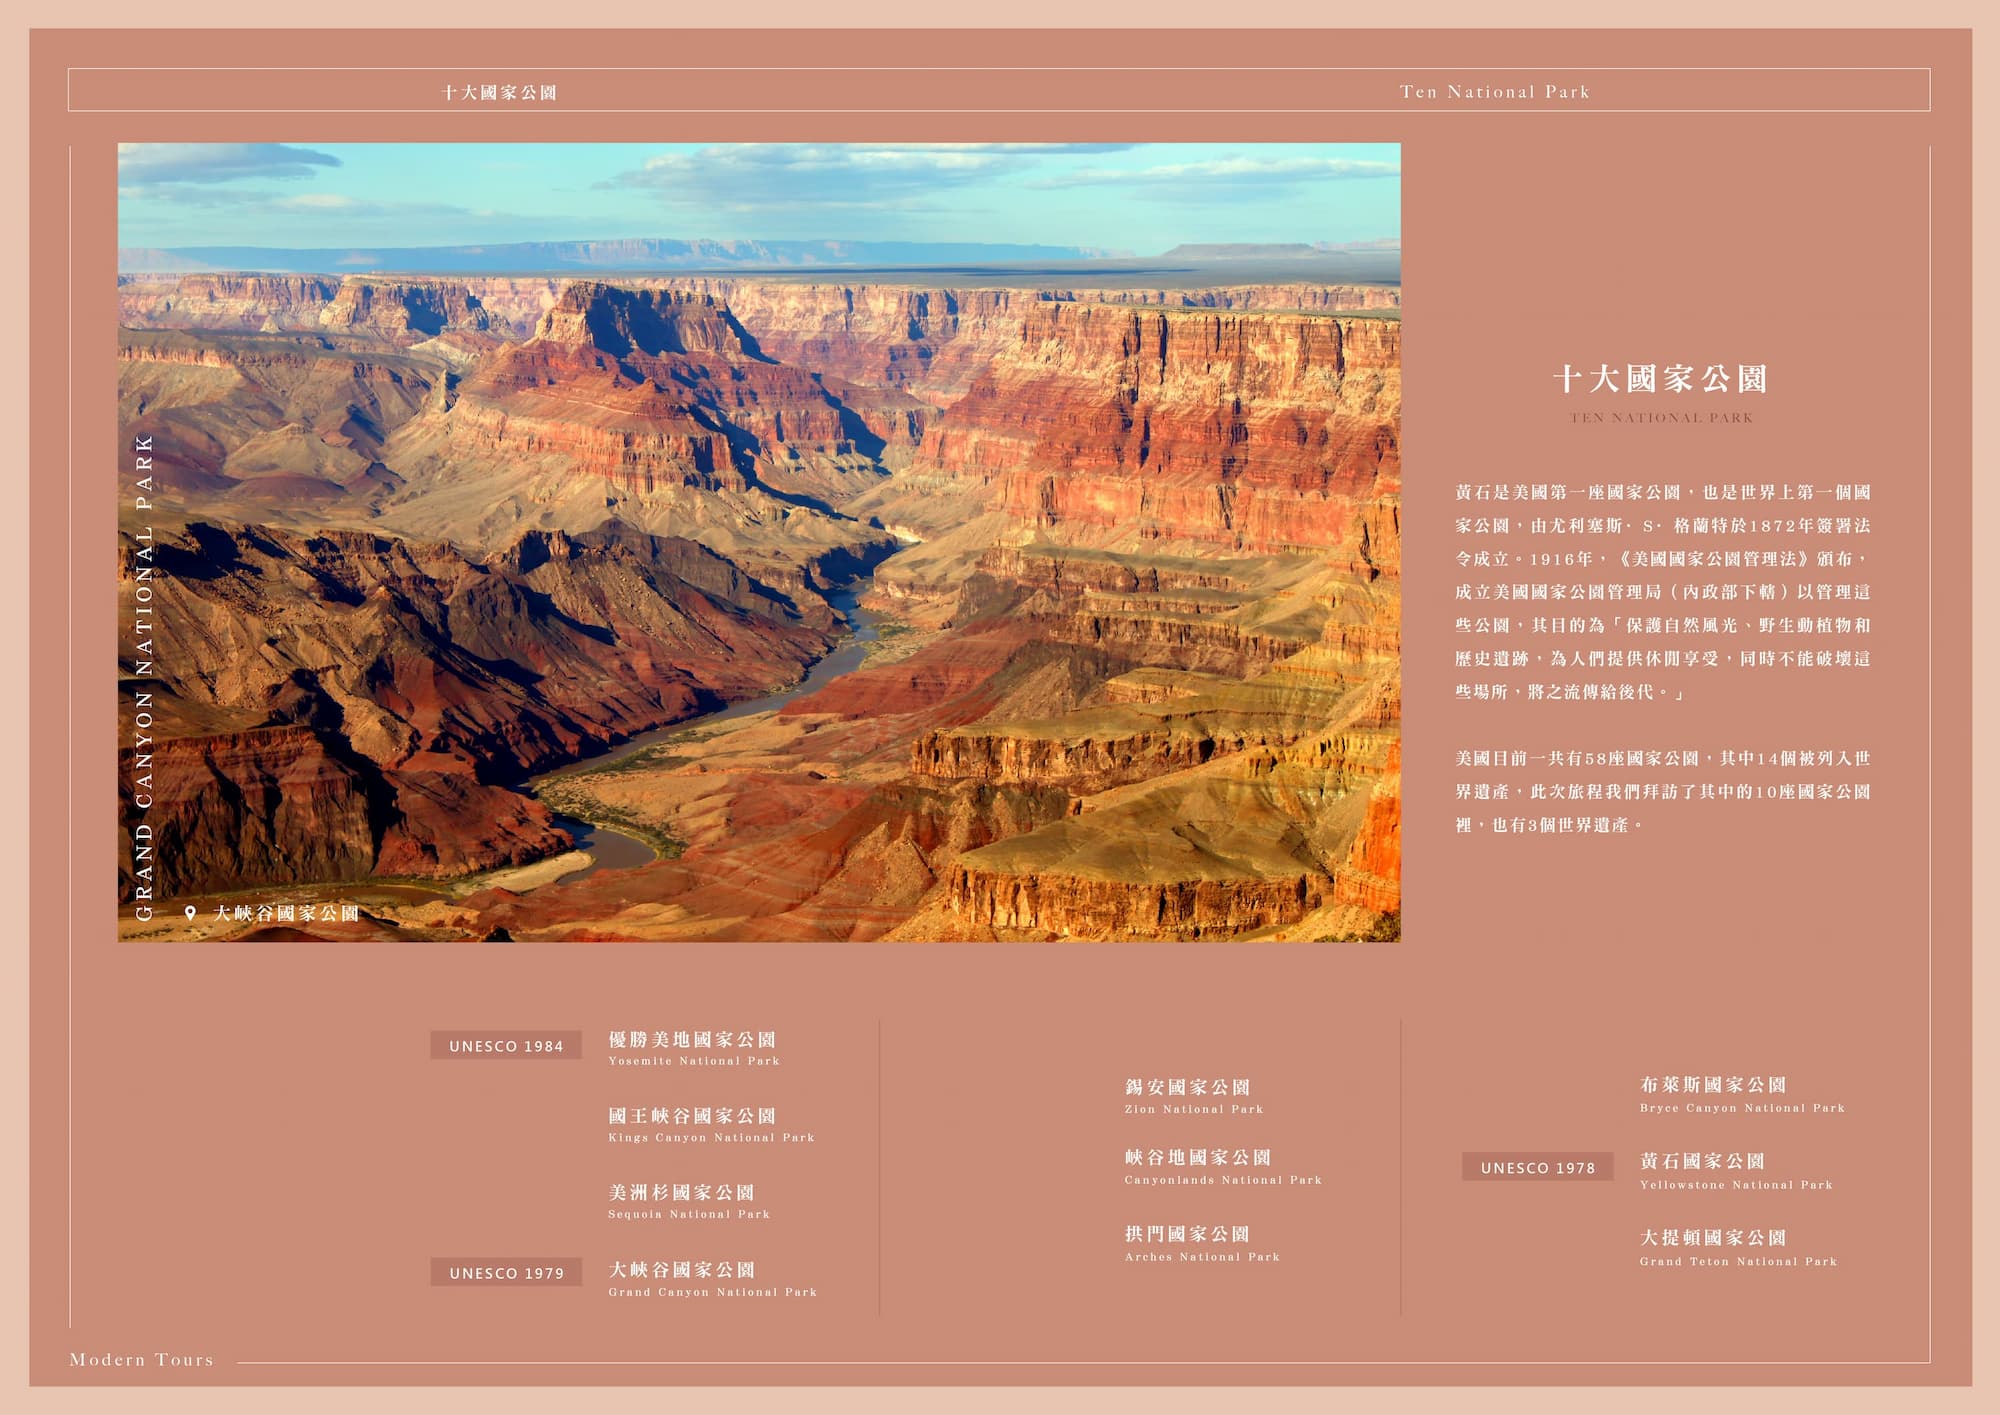This screenshot has height=1415, width=2000.
Task: Click the Modern Tours footer label
Action: [141, 1360]
